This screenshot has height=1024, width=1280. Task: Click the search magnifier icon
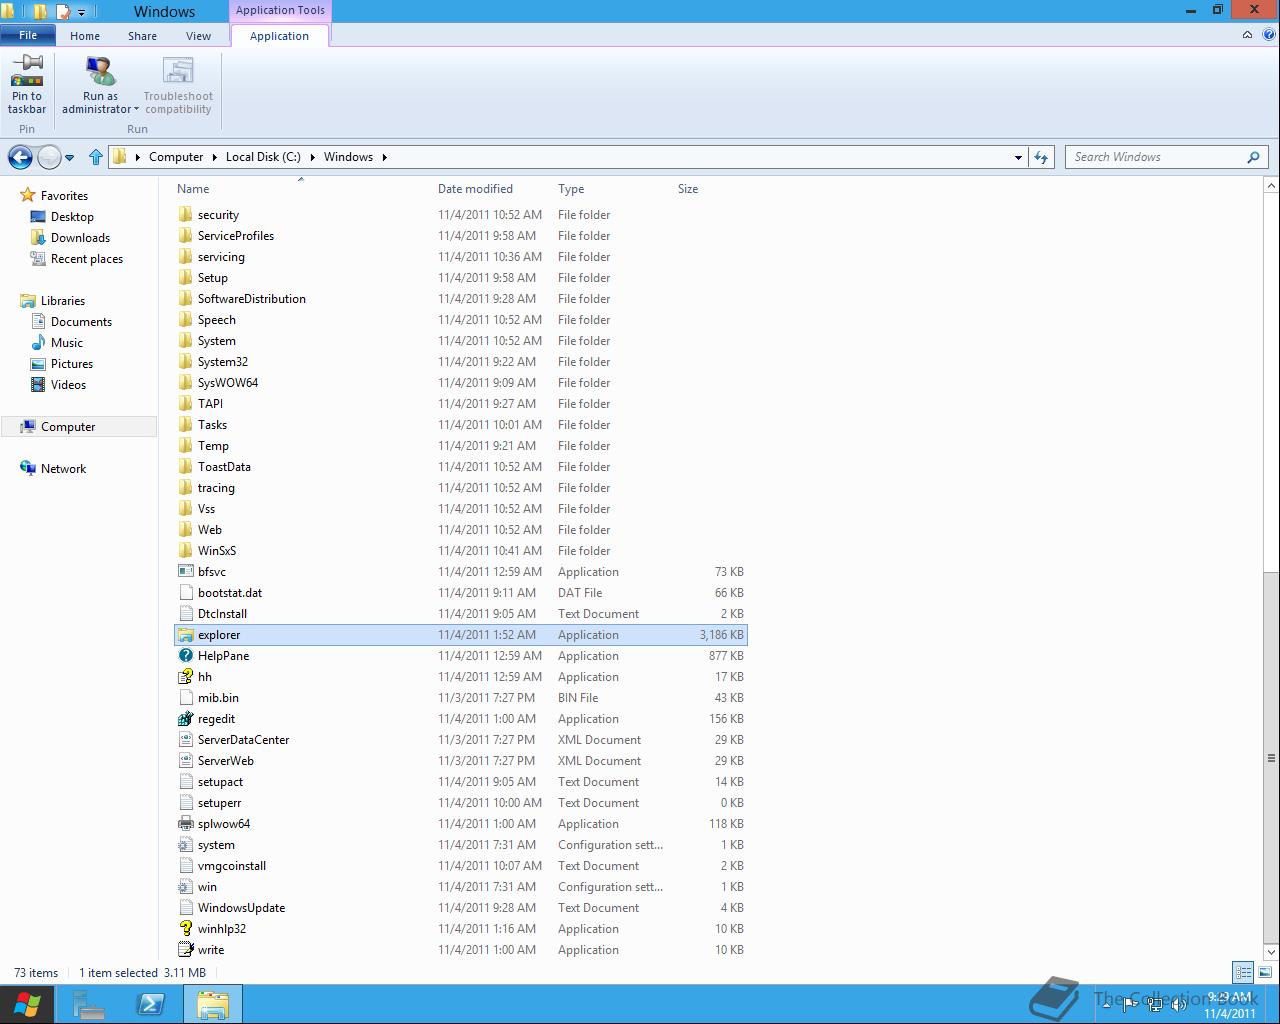[x=1253, y=157]
